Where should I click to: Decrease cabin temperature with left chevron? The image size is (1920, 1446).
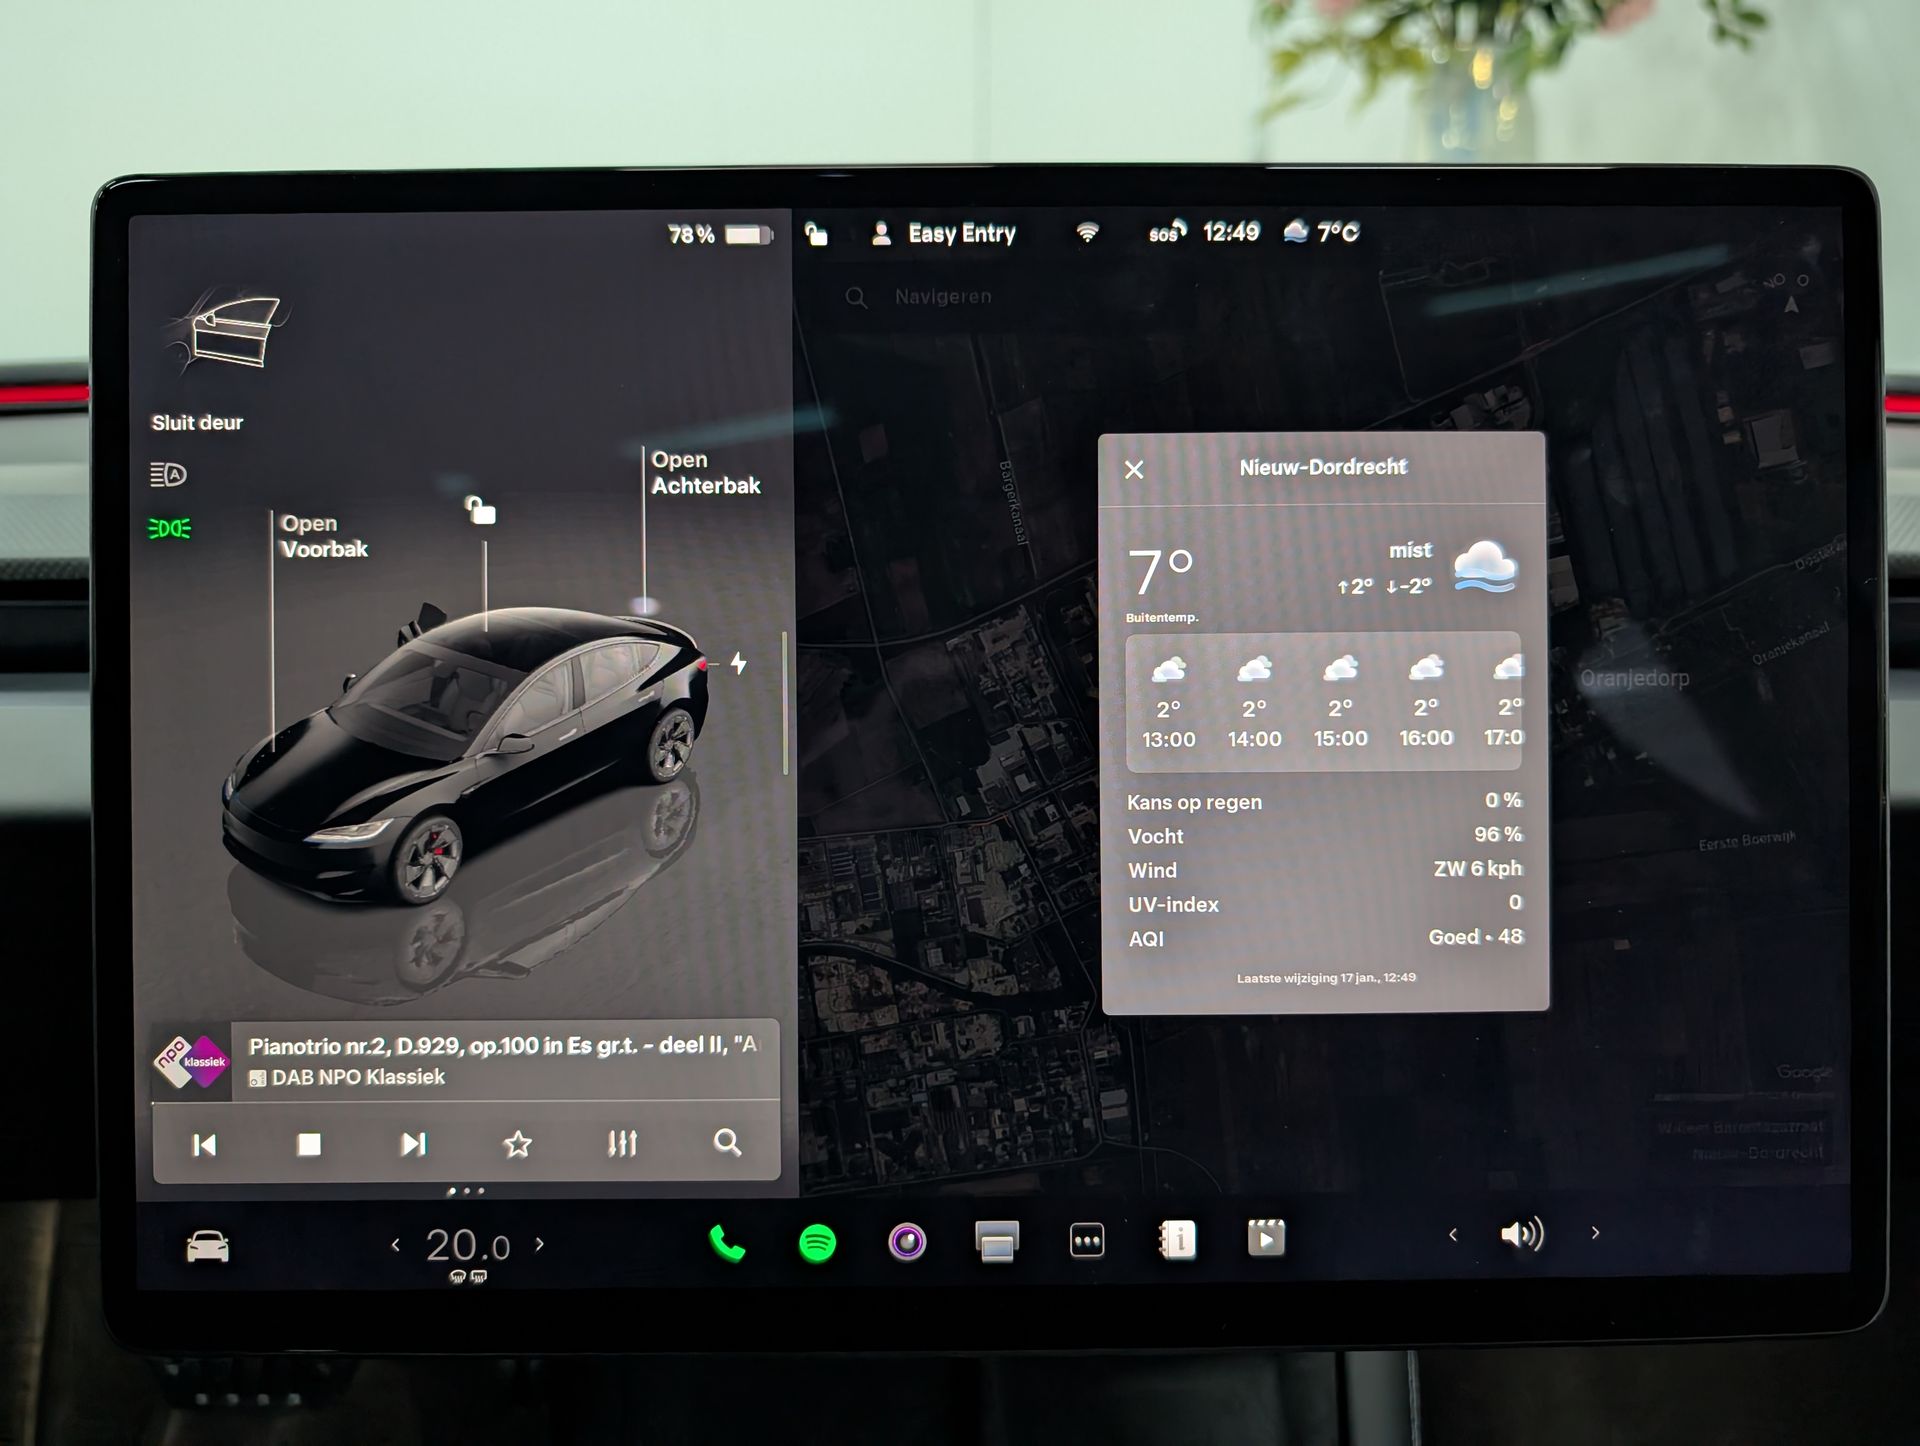coord(396,1245)
